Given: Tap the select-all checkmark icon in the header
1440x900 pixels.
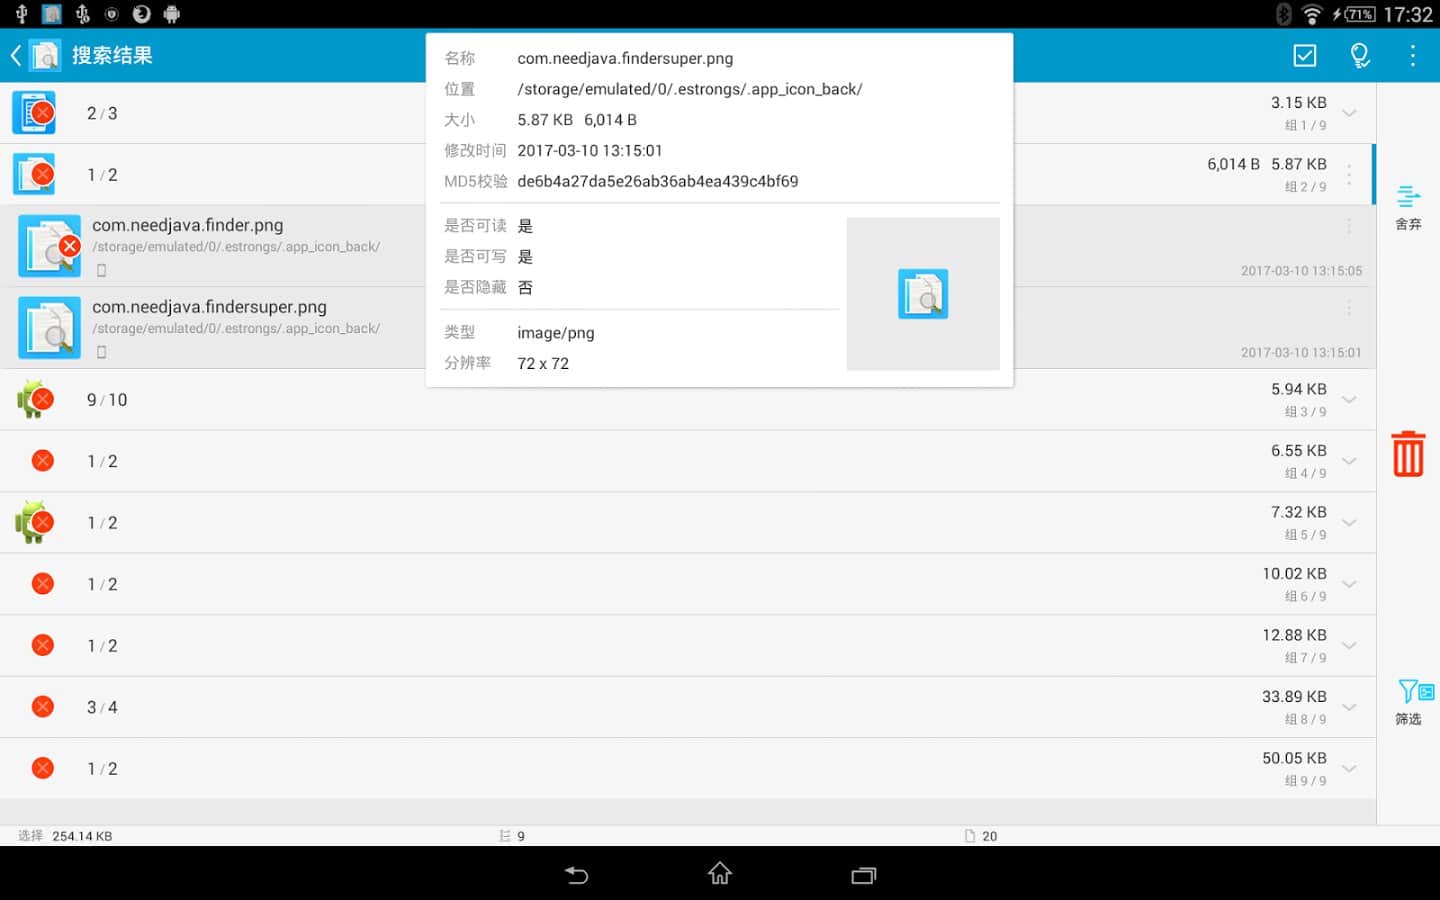Looking at the screenshot, I should [x=1305, y=56].
